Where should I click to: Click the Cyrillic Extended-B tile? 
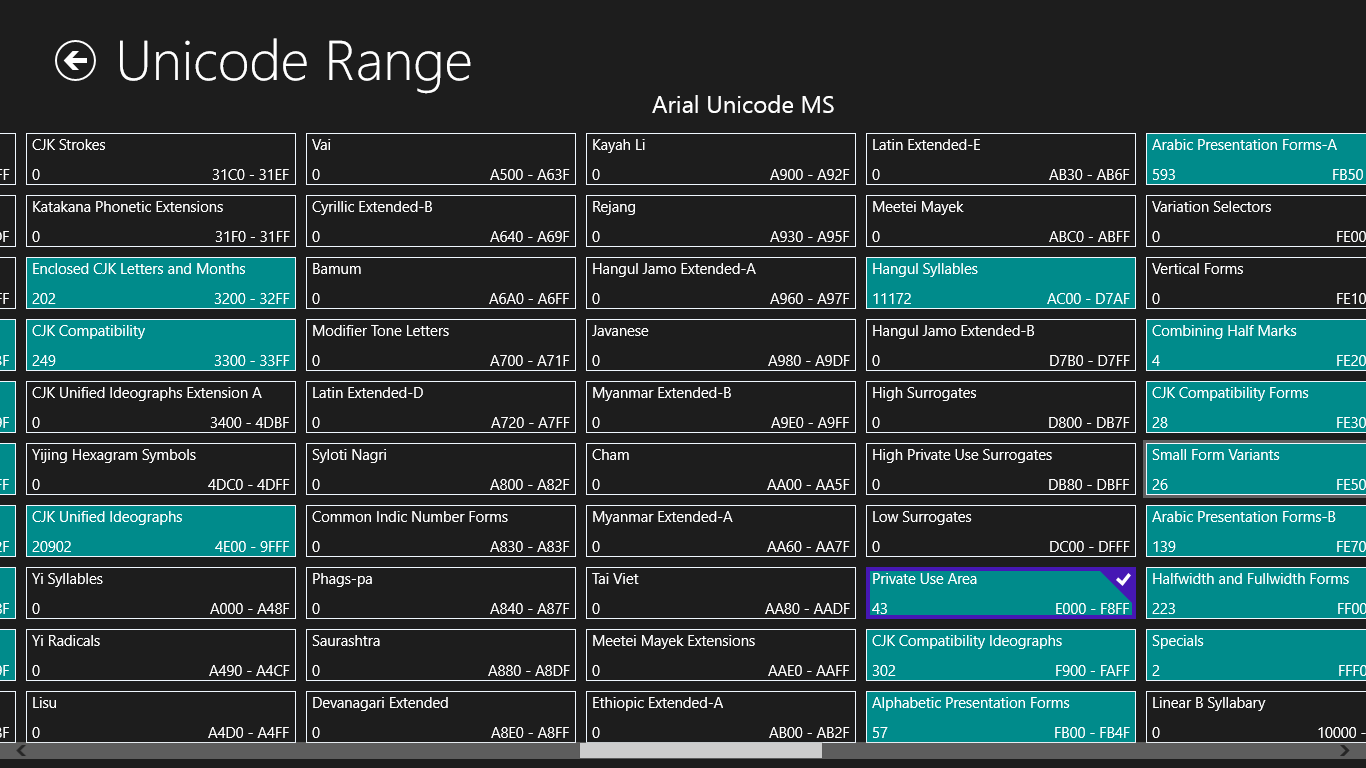point(441,221)
